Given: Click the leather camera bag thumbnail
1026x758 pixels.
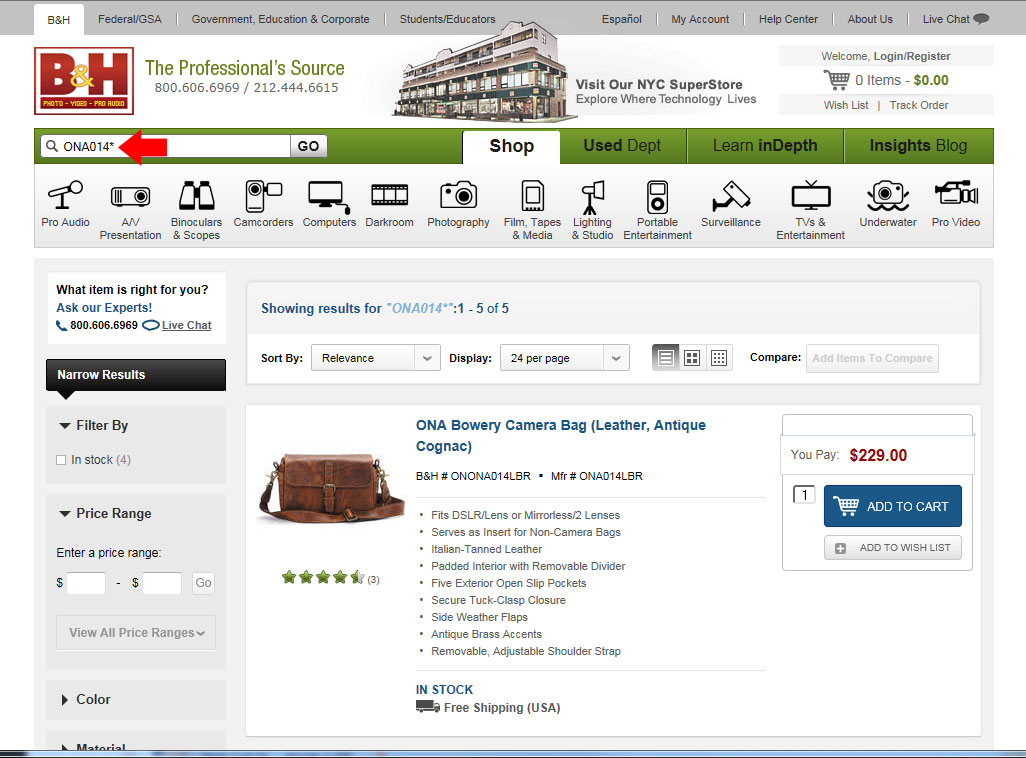Looking at the screenshot, I should (x=330, y=490).
